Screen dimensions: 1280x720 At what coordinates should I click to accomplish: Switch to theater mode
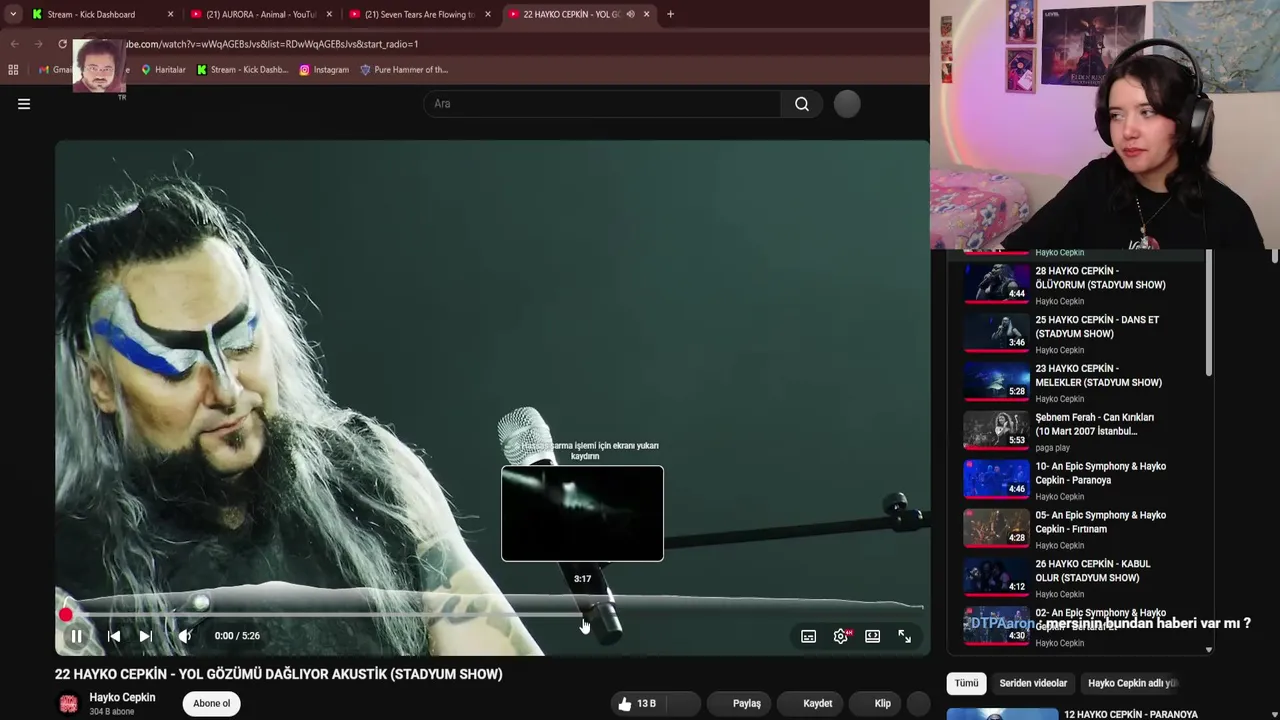click(x=873, y=636)
